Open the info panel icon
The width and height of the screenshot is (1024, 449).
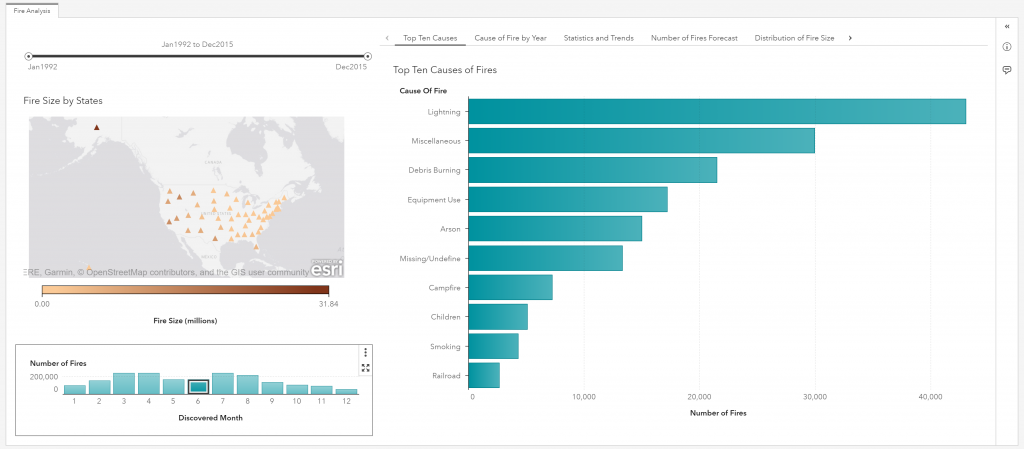point(1007,47)
